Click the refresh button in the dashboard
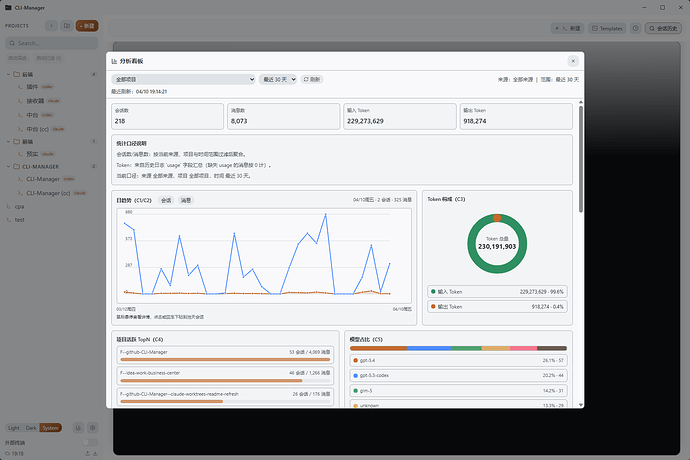 [x=312, y=79]
